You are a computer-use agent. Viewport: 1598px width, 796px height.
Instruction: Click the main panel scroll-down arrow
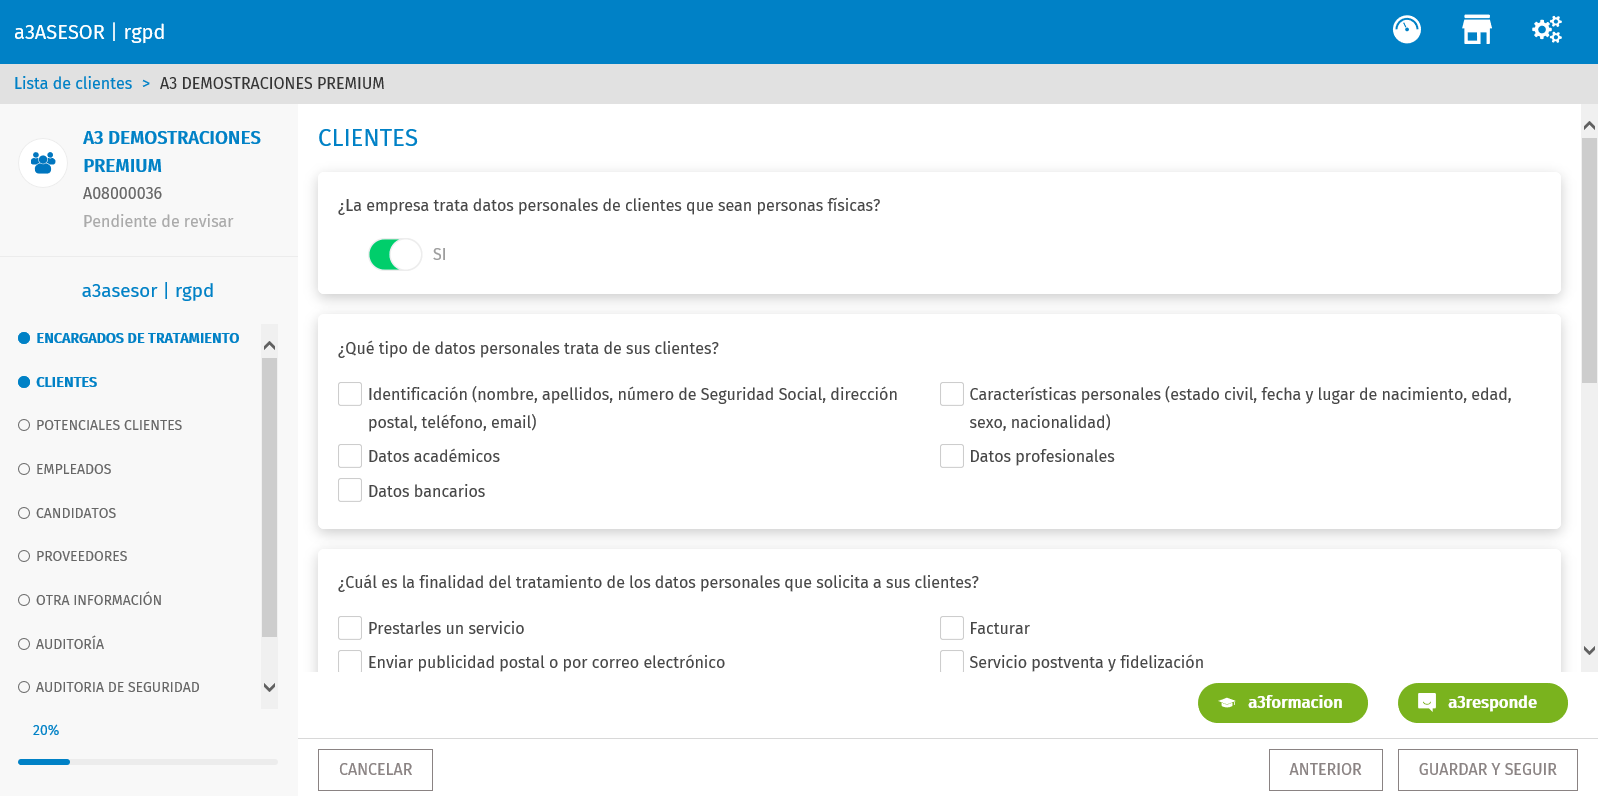click(x=1589, y=650)
